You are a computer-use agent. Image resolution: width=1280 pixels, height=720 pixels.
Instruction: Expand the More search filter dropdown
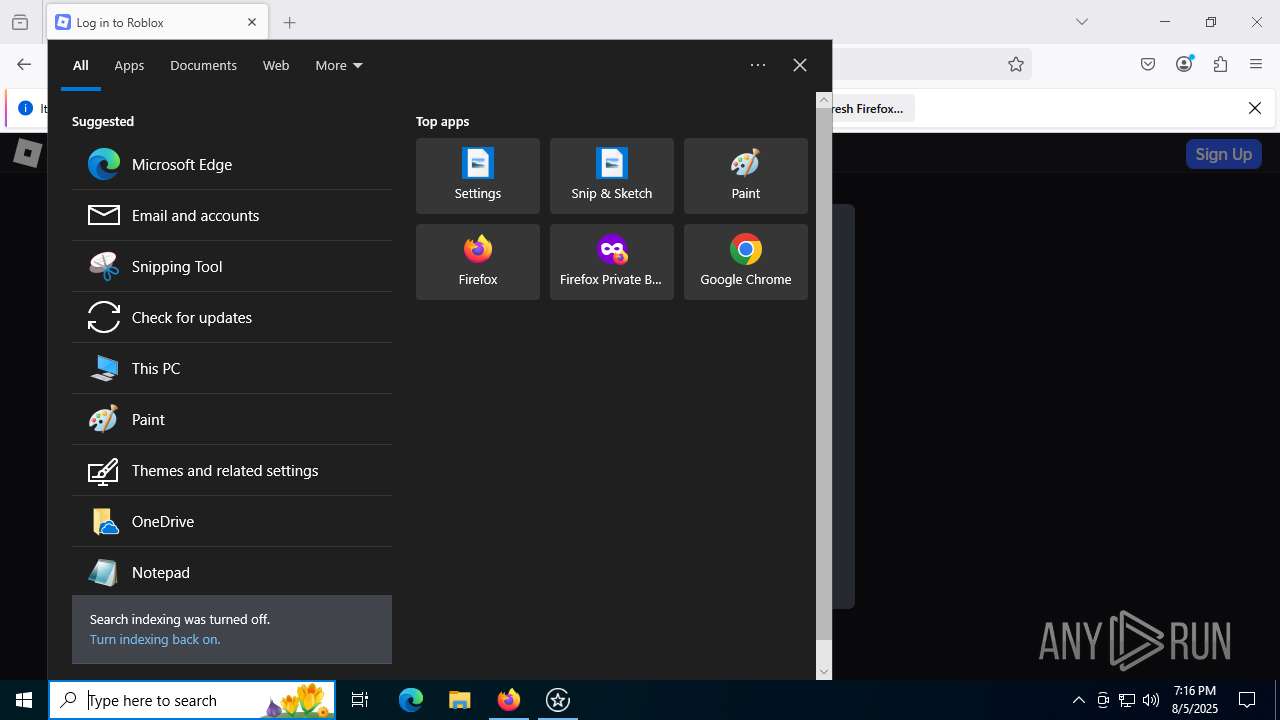click(339, 65)
